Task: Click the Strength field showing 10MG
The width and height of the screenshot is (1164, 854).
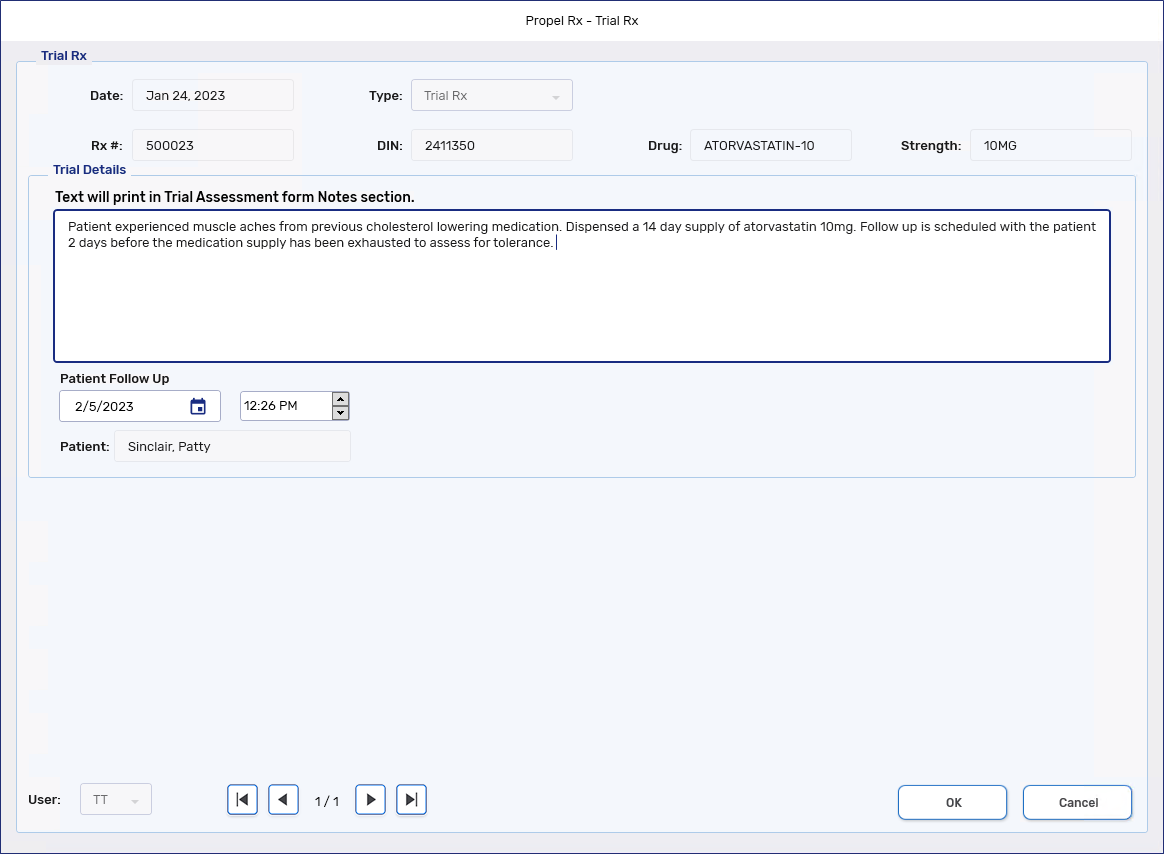Action: pos(1050,145)
